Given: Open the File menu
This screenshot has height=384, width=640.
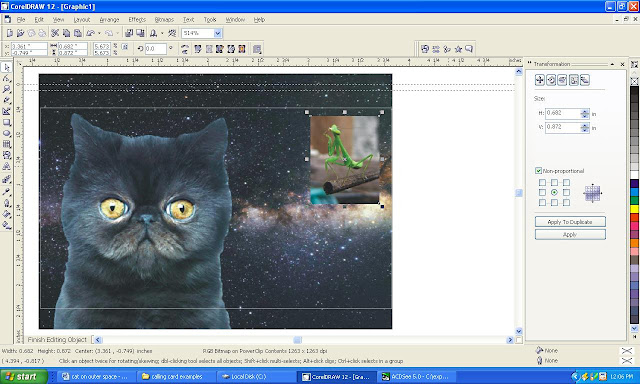Looking at the screenshot, I should coord(21,20).
